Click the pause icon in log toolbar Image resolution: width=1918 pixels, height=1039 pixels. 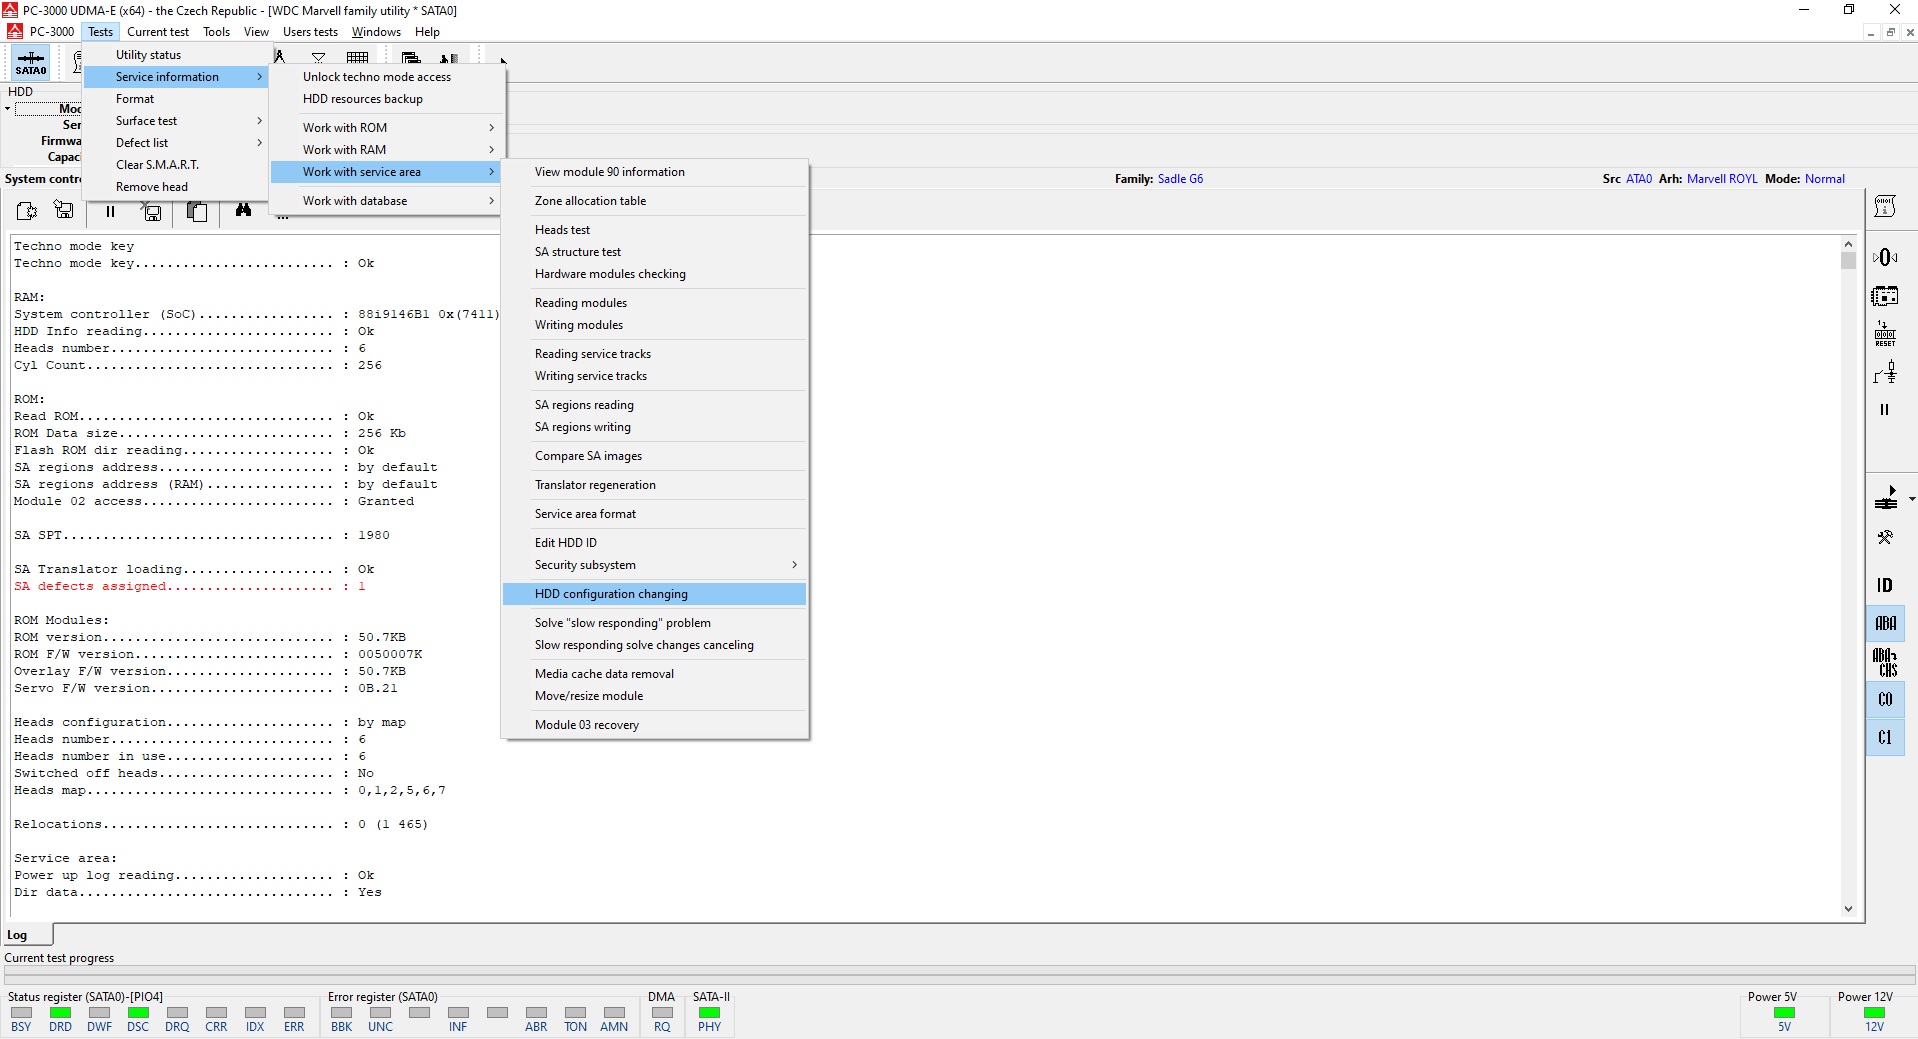coord(110,211)
